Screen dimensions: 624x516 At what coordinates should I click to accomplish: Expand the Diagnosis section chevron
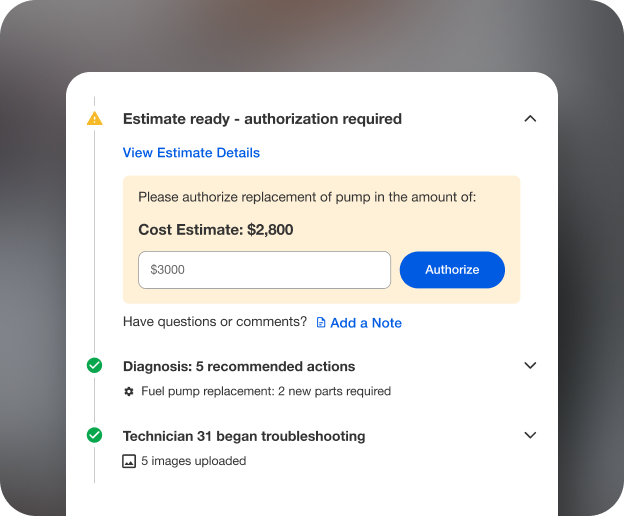pos(530,366)
